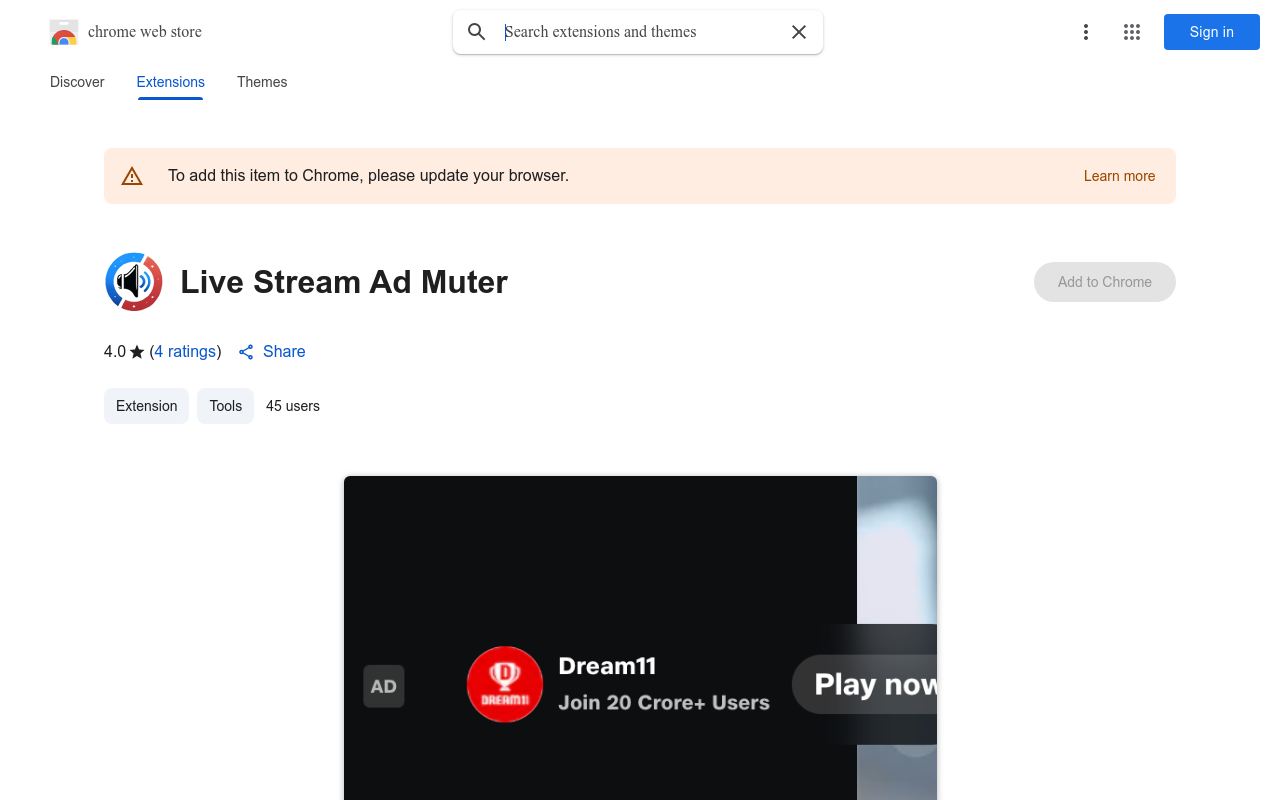Open the Google apps grid
1280x800 pixels.
point(1132,32)
